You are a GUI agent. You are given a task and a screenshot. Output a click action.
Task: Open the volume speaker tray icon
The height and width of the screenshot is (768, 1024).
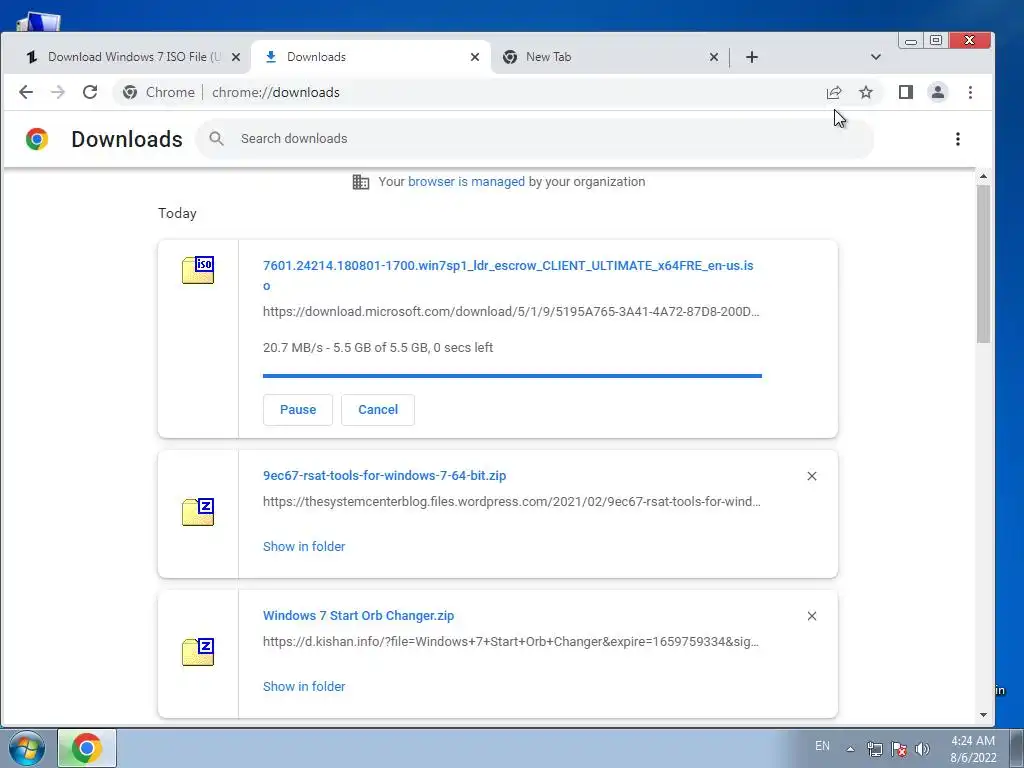coord(922,749)
